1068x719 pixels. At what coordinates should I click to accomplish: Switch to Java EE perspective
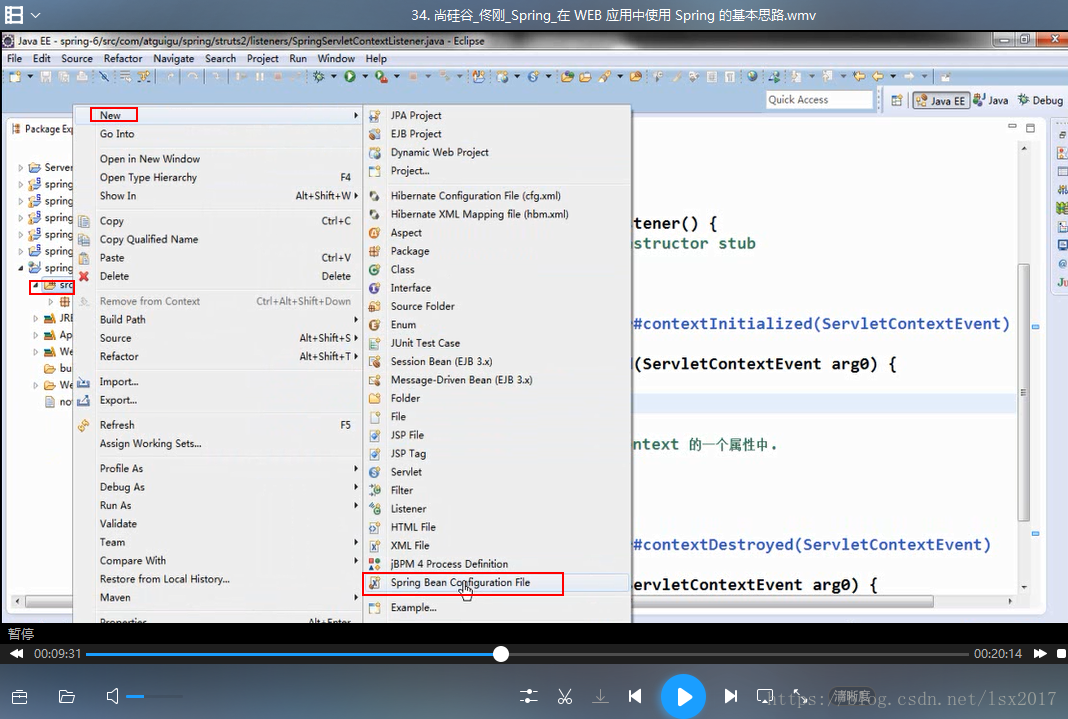pos(941,100)
